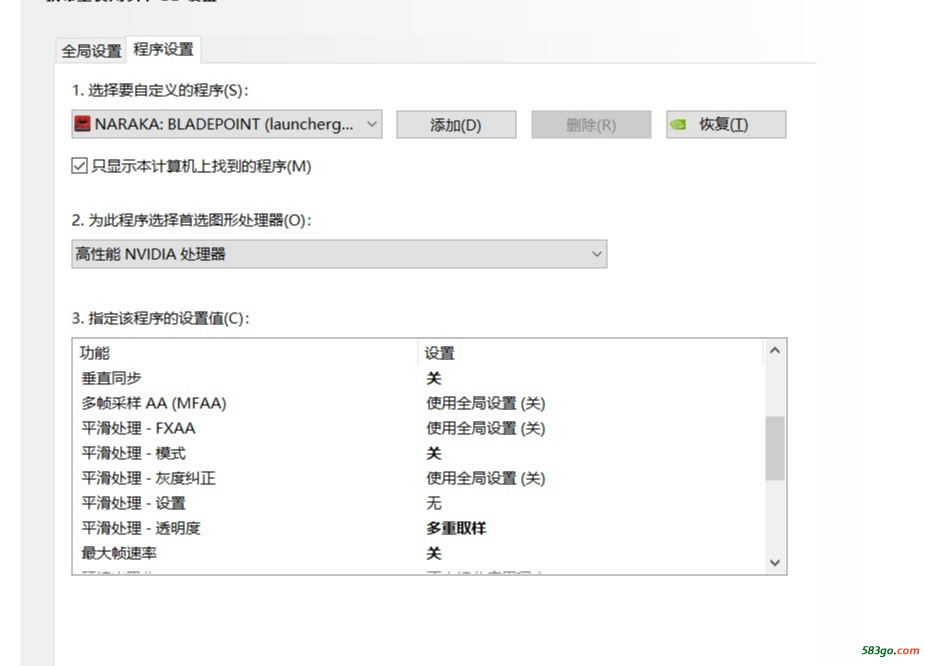Switch to the 全局设置 tab
The width and height of the screenshot is (925, 666).
point(91,51)
